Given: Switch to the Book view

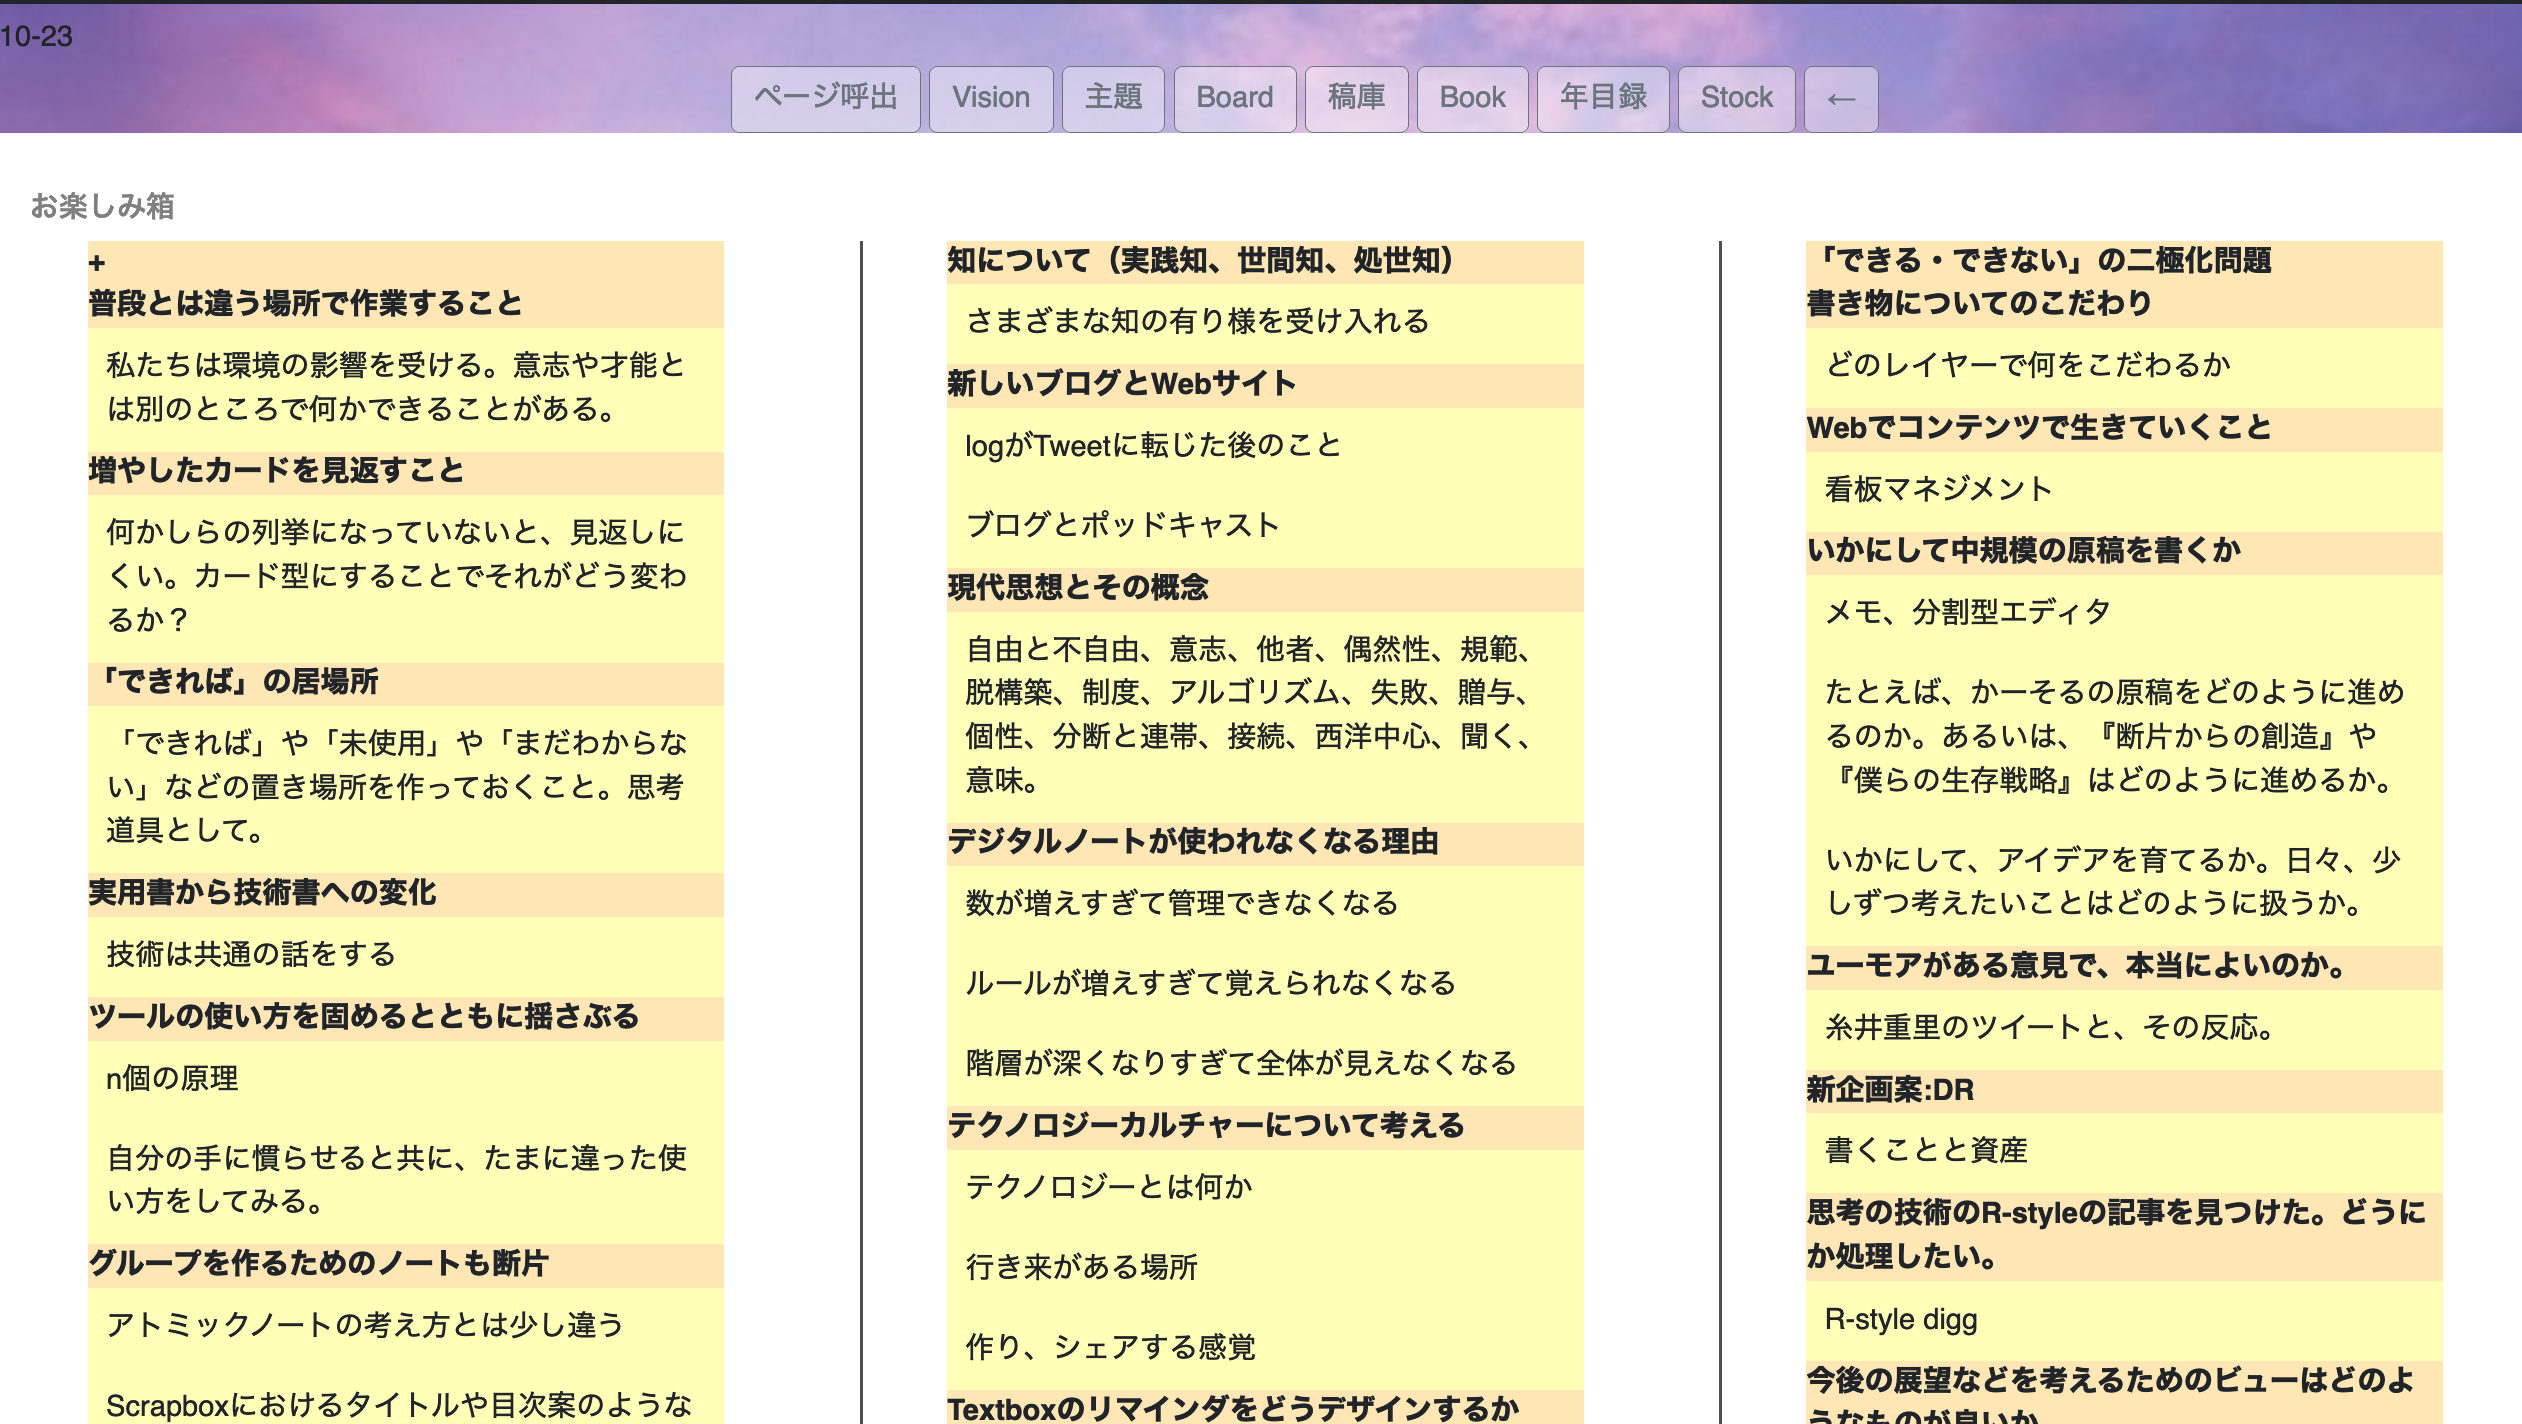Looking at the screenshot, I should (1472, 98).
